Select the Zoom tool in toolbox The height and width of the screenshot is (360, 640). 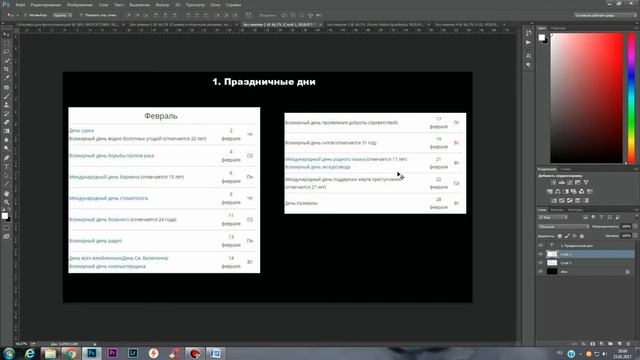(6, 202)
